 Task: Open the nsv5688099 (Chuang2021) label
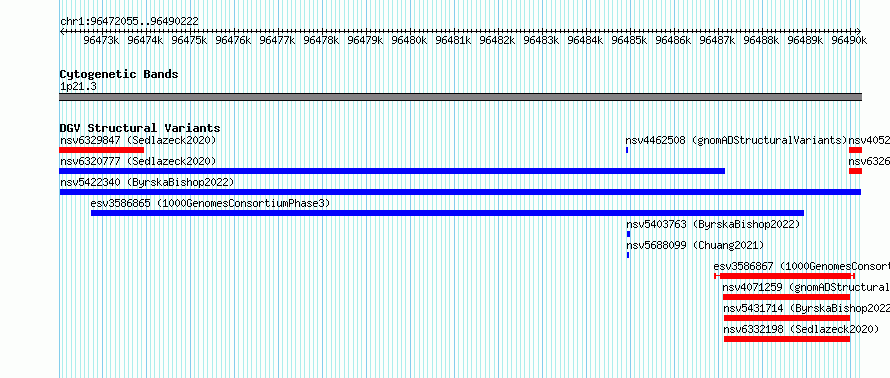click(x=695, y=245)
